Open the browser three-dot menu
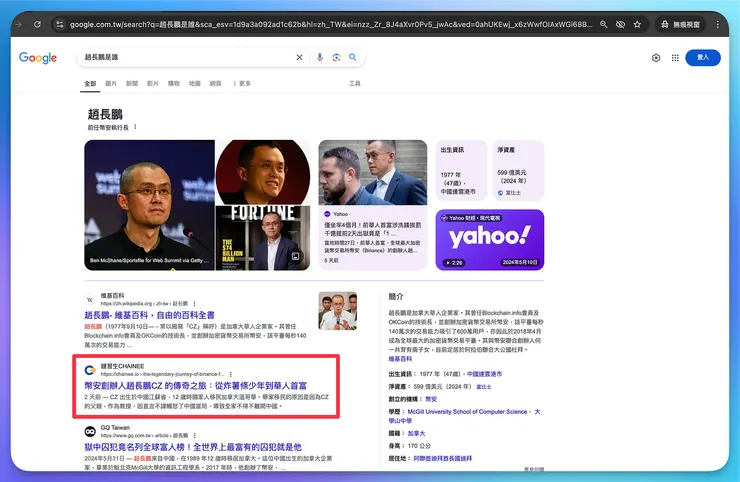 [718, 24]
